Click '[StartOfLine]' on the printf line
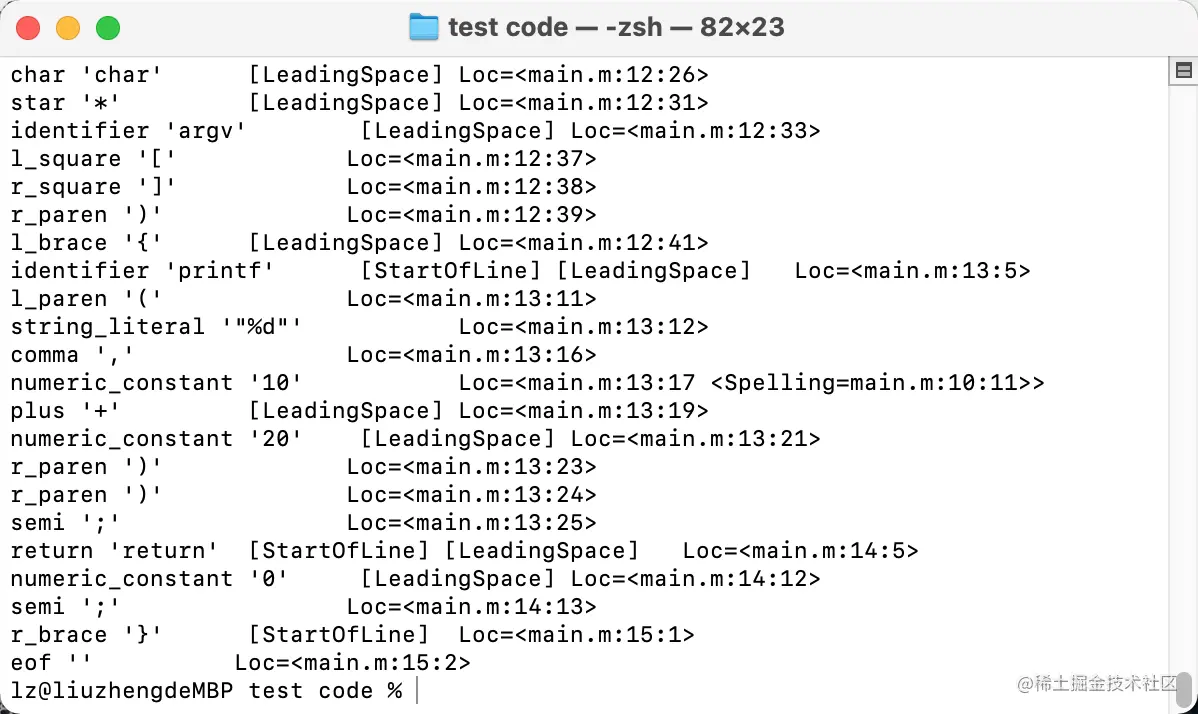This screenshot has width=1198, height=714. 450,270
